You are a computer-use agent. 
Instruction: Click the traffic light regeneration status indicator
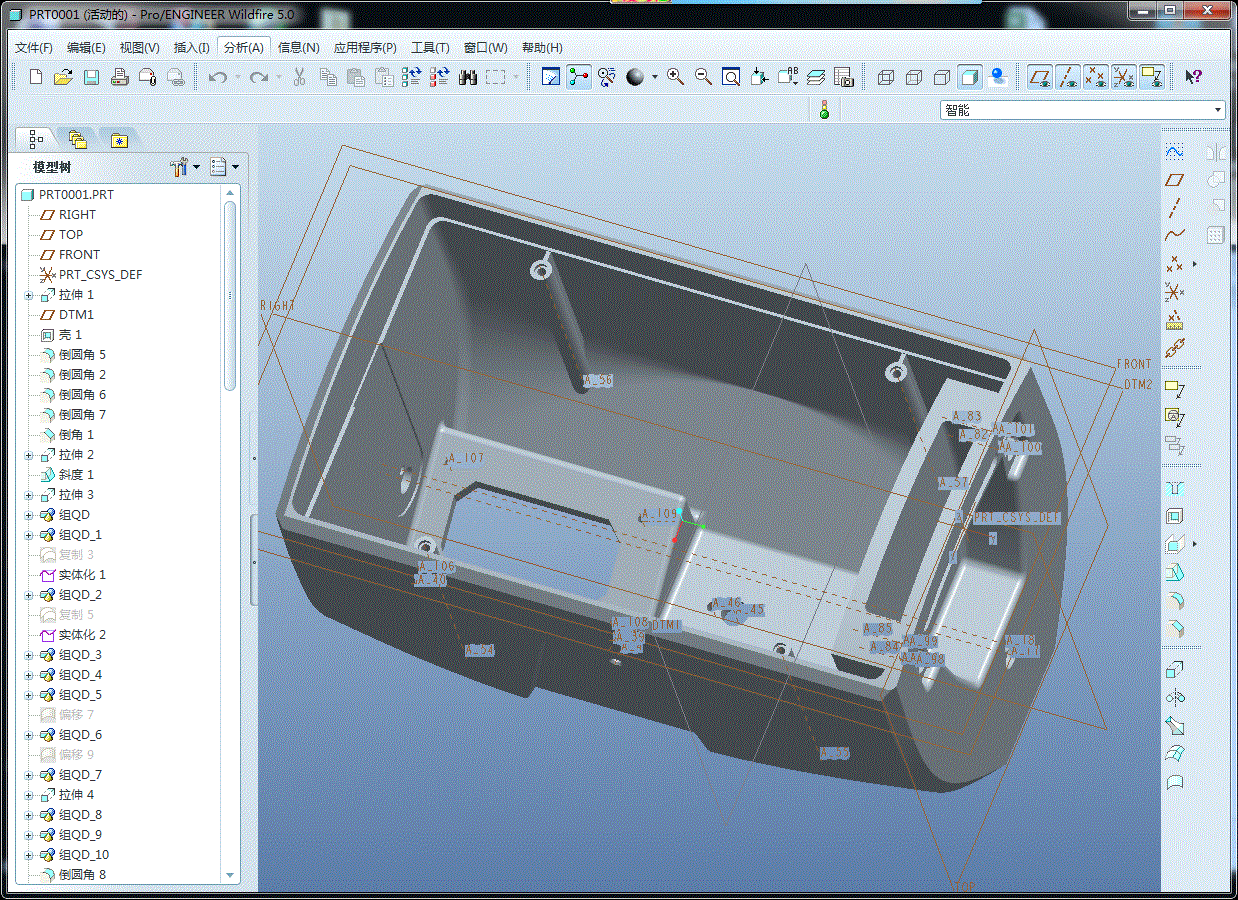[825, 110]
